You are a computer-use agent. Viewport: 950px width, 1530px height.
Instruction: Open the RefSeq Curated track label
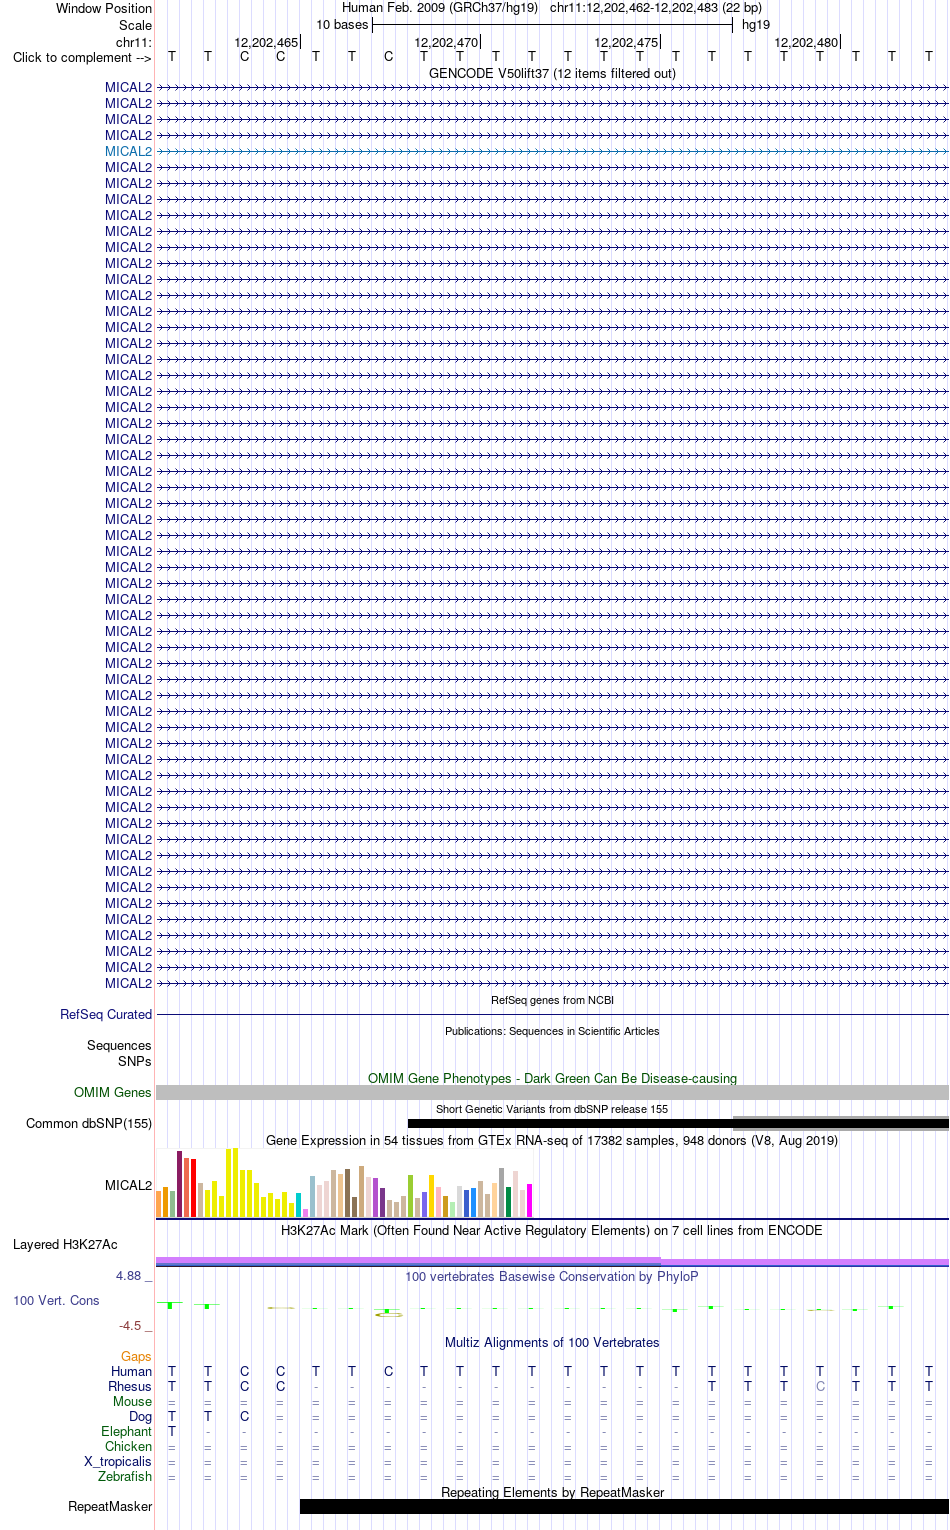pyautogui.click(x=106, y=1014)
